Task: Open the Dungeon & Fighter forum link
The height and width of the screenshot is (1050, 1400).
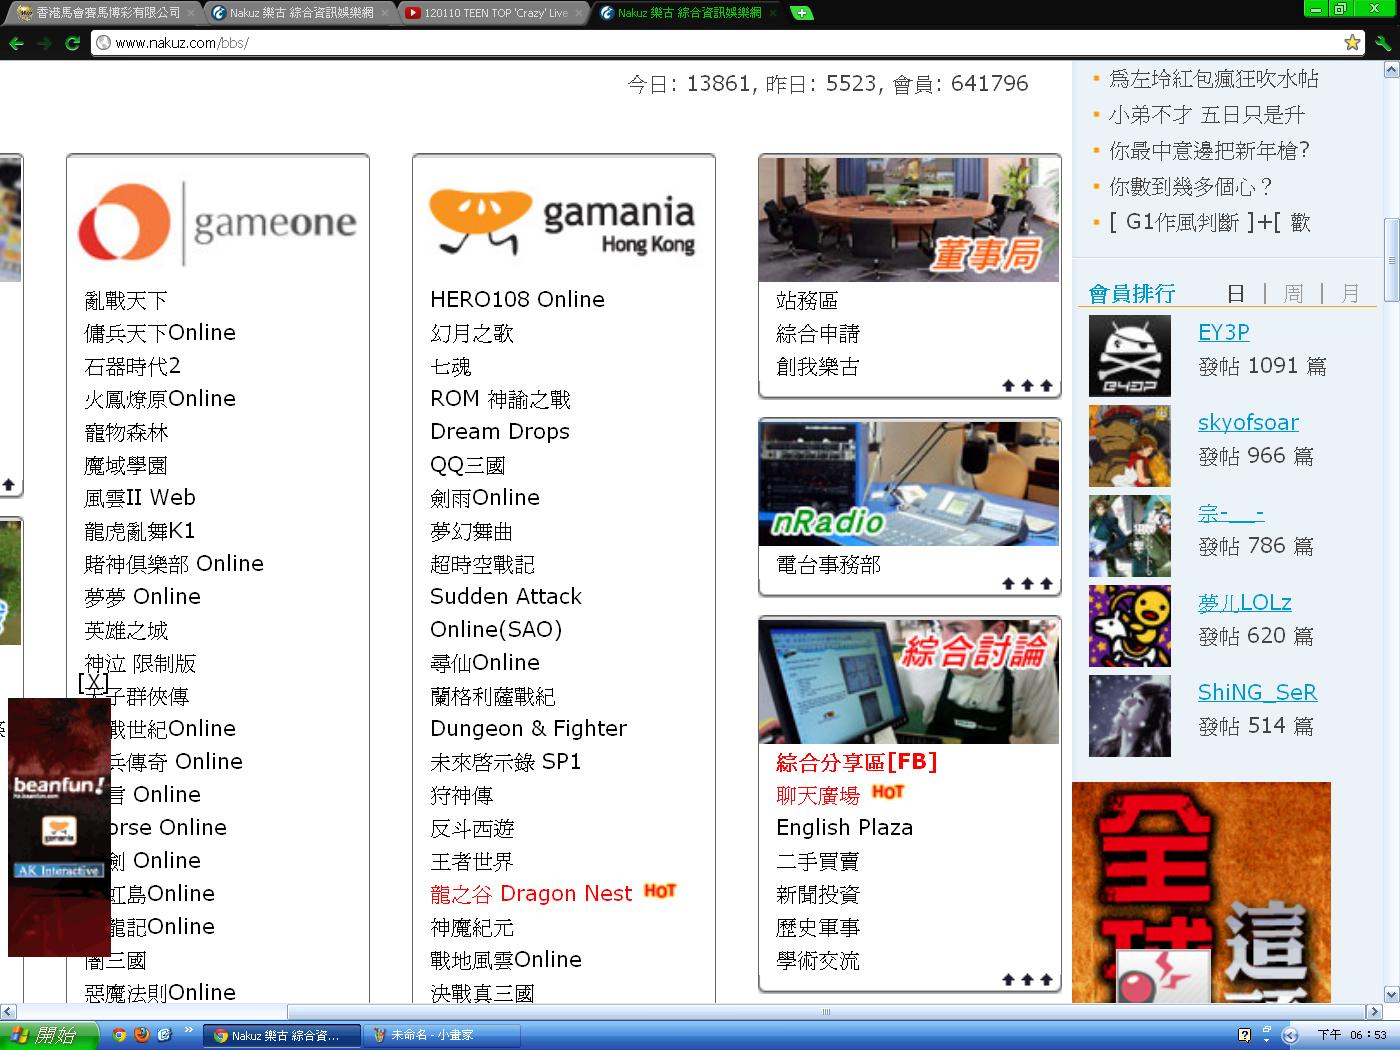Action: (x=528, y=728)
